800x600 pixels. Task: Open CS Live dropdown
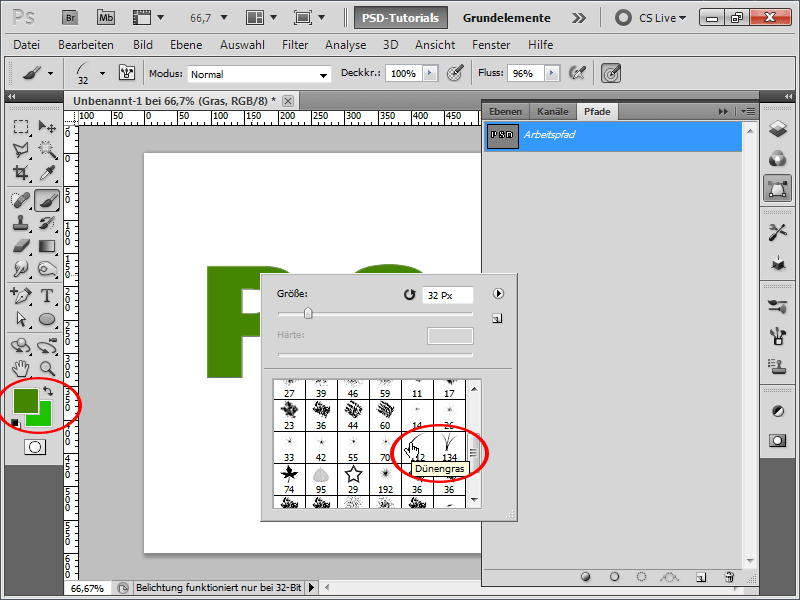(662, 18)
